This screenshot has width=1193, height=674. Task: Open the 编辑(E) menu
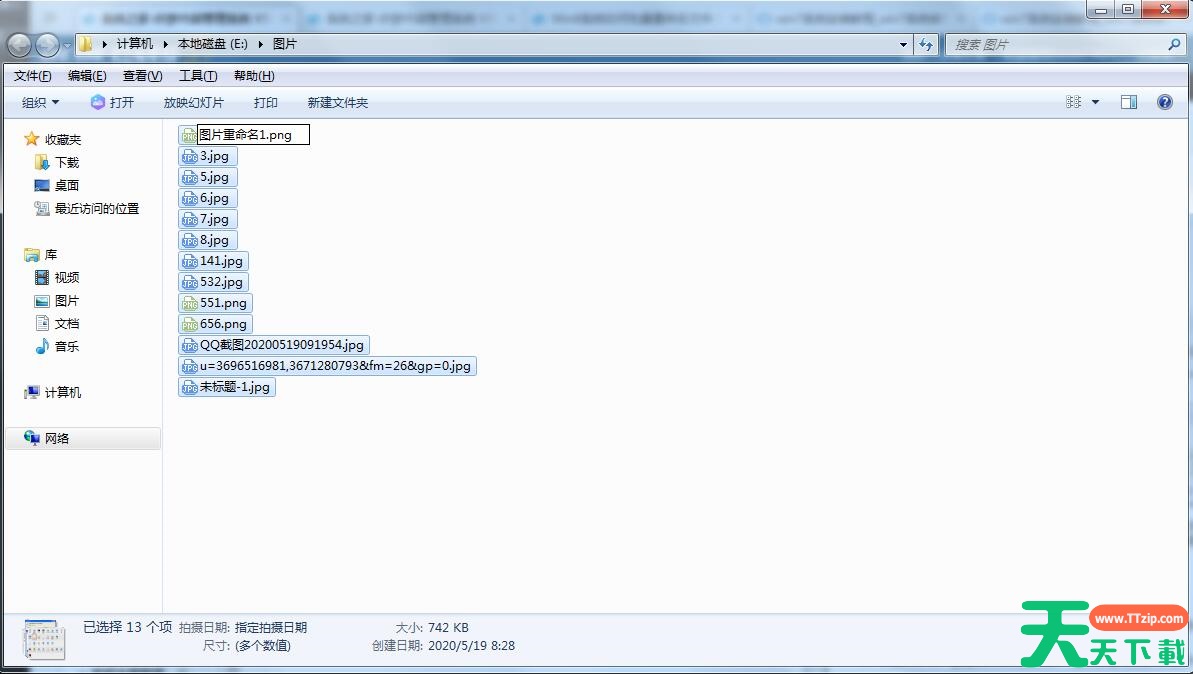[x=87, y=76]
